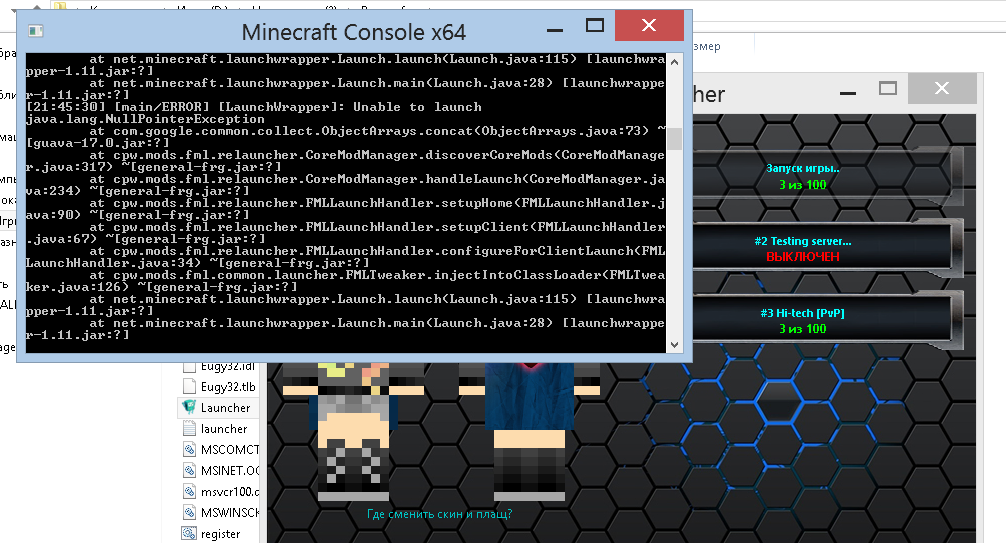Open the "Где сменить скин и плащ?" link
Image resolution: width=1006 pixels, height=543 pixels.
pyautogui.click(x=440, y=515)
